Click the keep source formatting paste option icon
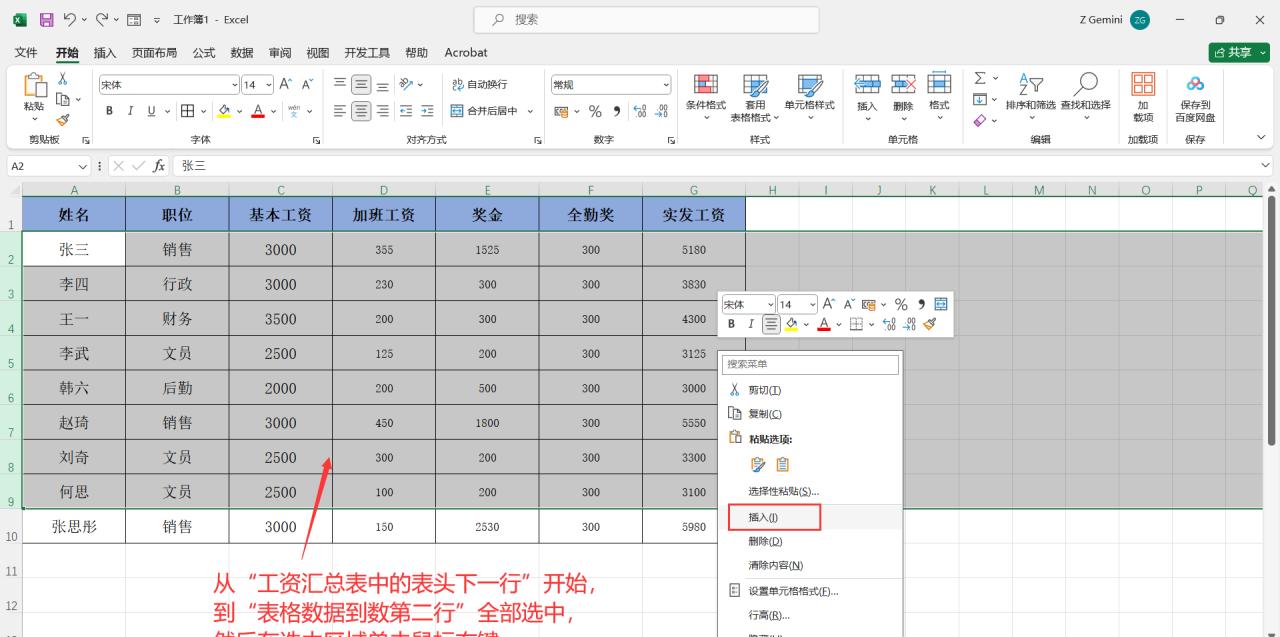The width and height of the screenshot is (1280, 637). 758,464
